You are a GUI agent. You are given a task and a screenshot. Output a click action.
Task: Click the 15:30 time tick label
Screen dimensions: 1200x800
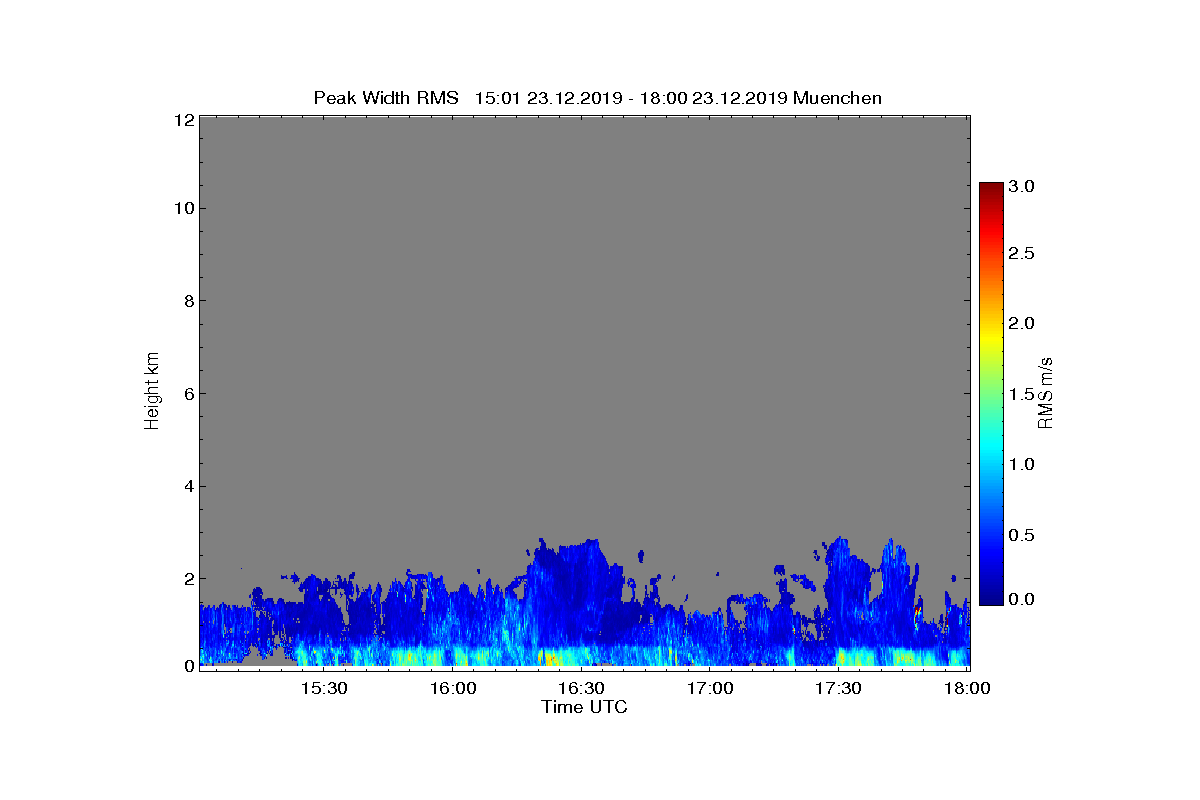[x=325, y=689]
